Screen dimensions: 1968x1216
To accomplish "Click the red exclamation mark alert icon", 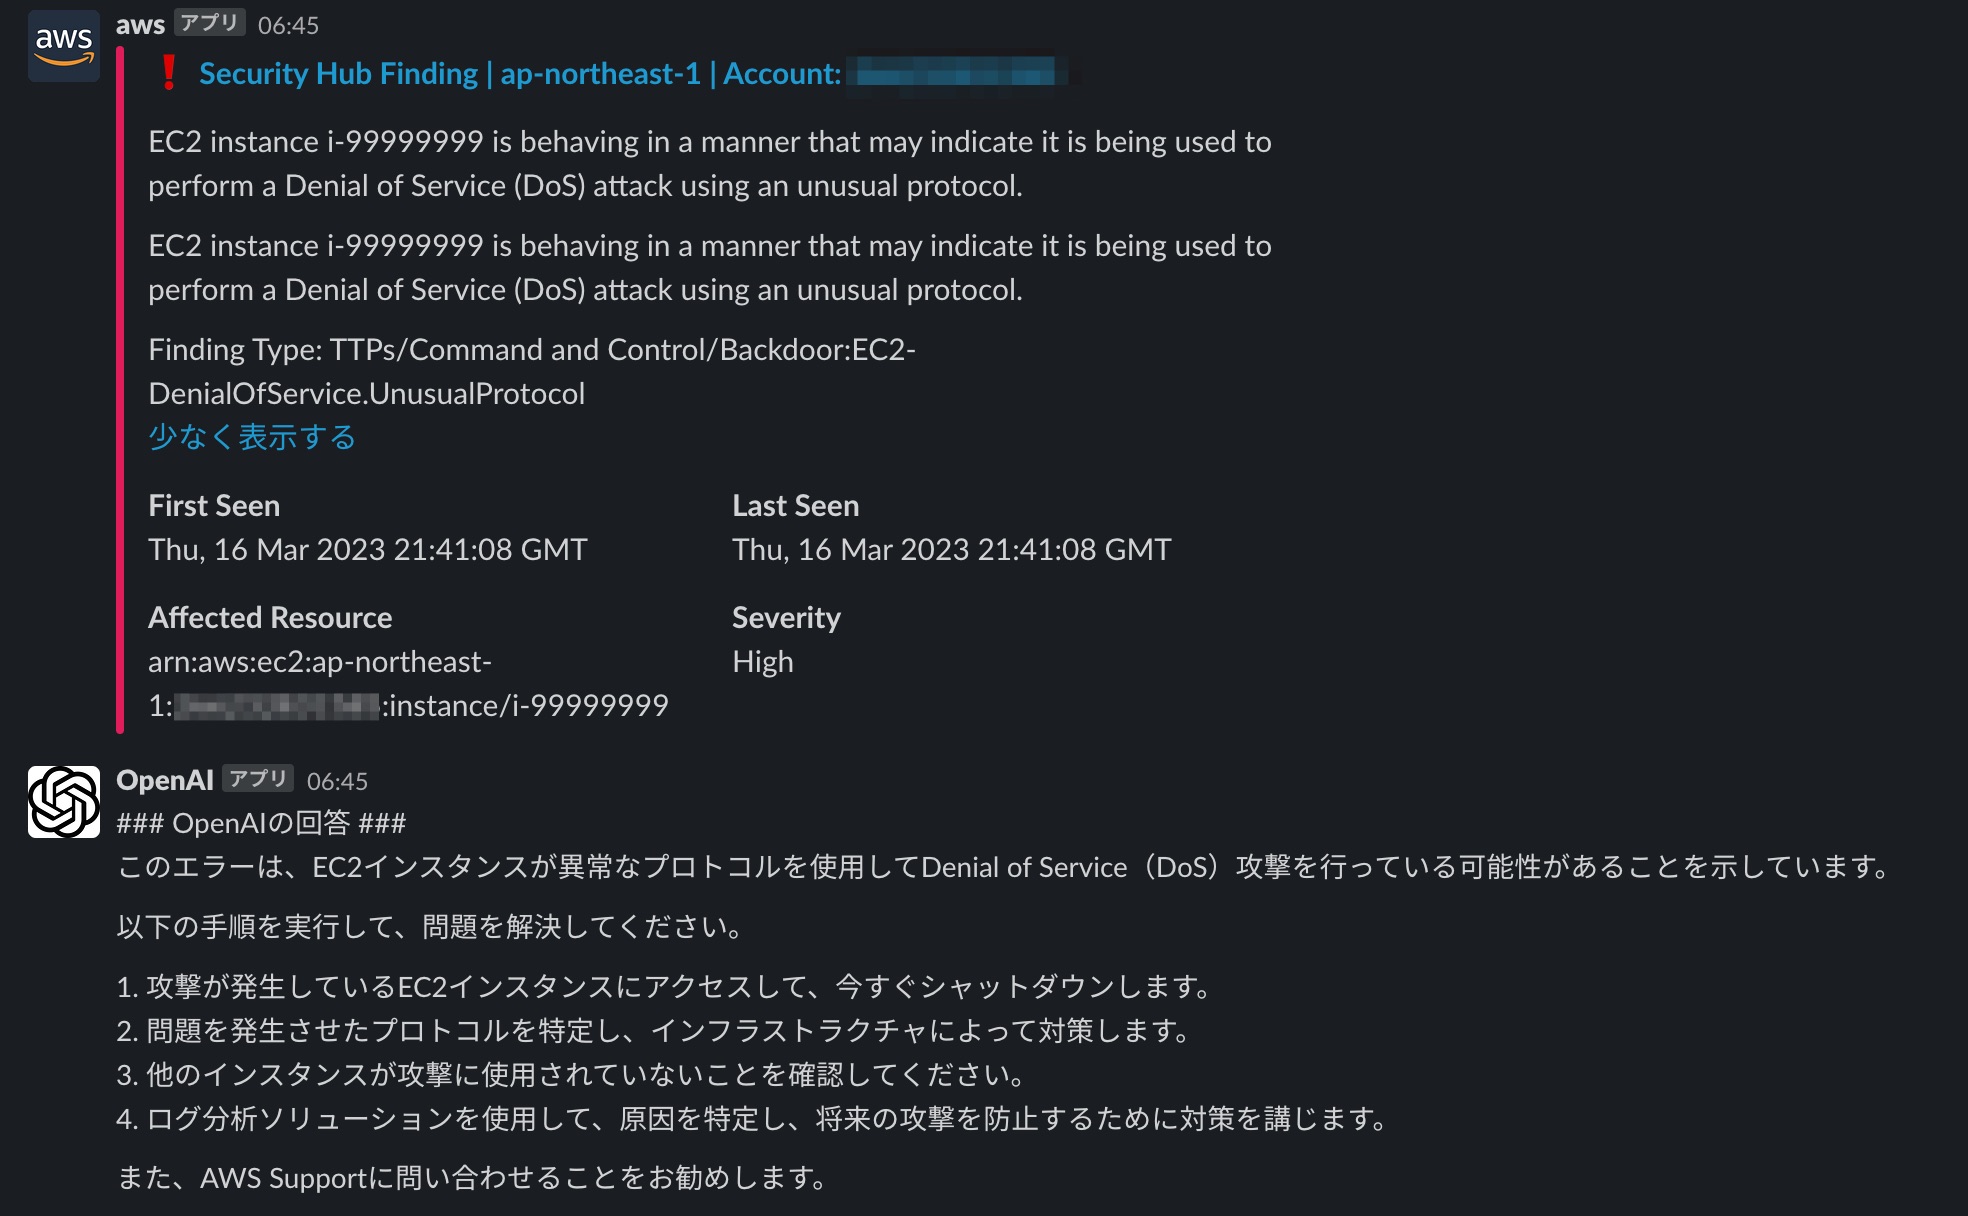I will click(169, 73).
